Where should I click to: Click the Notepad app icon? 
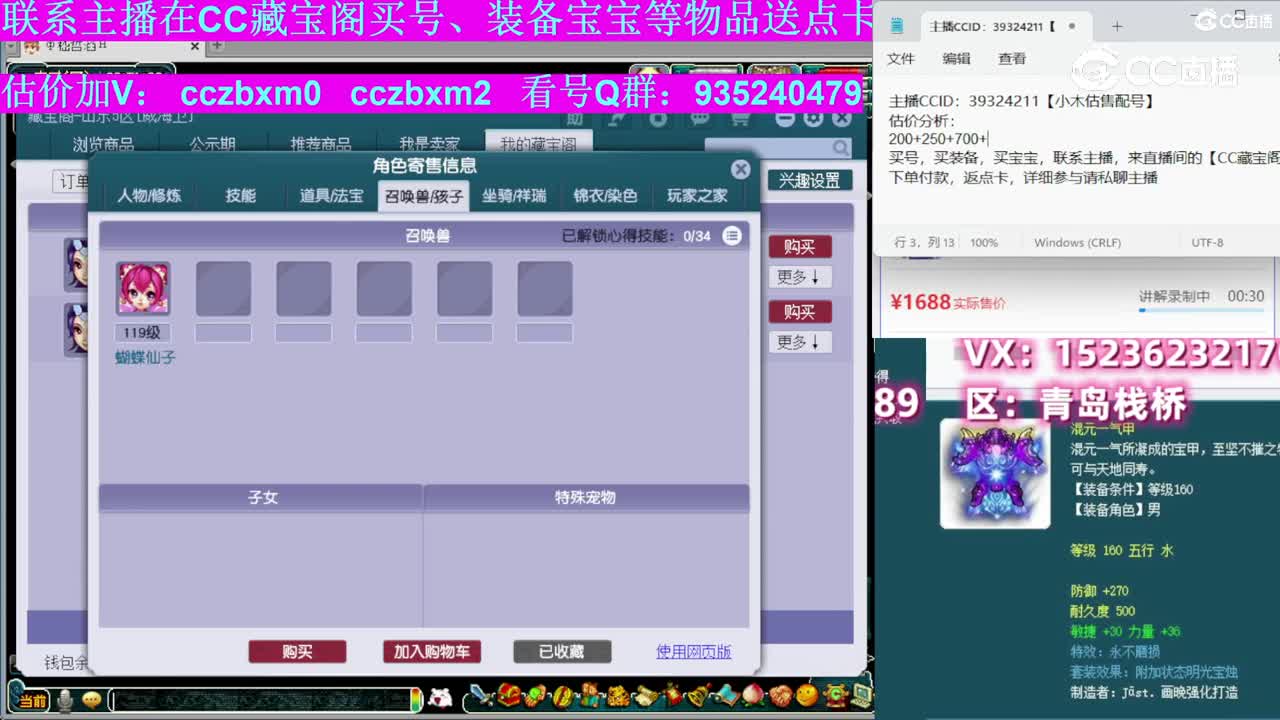coord(897,26)
